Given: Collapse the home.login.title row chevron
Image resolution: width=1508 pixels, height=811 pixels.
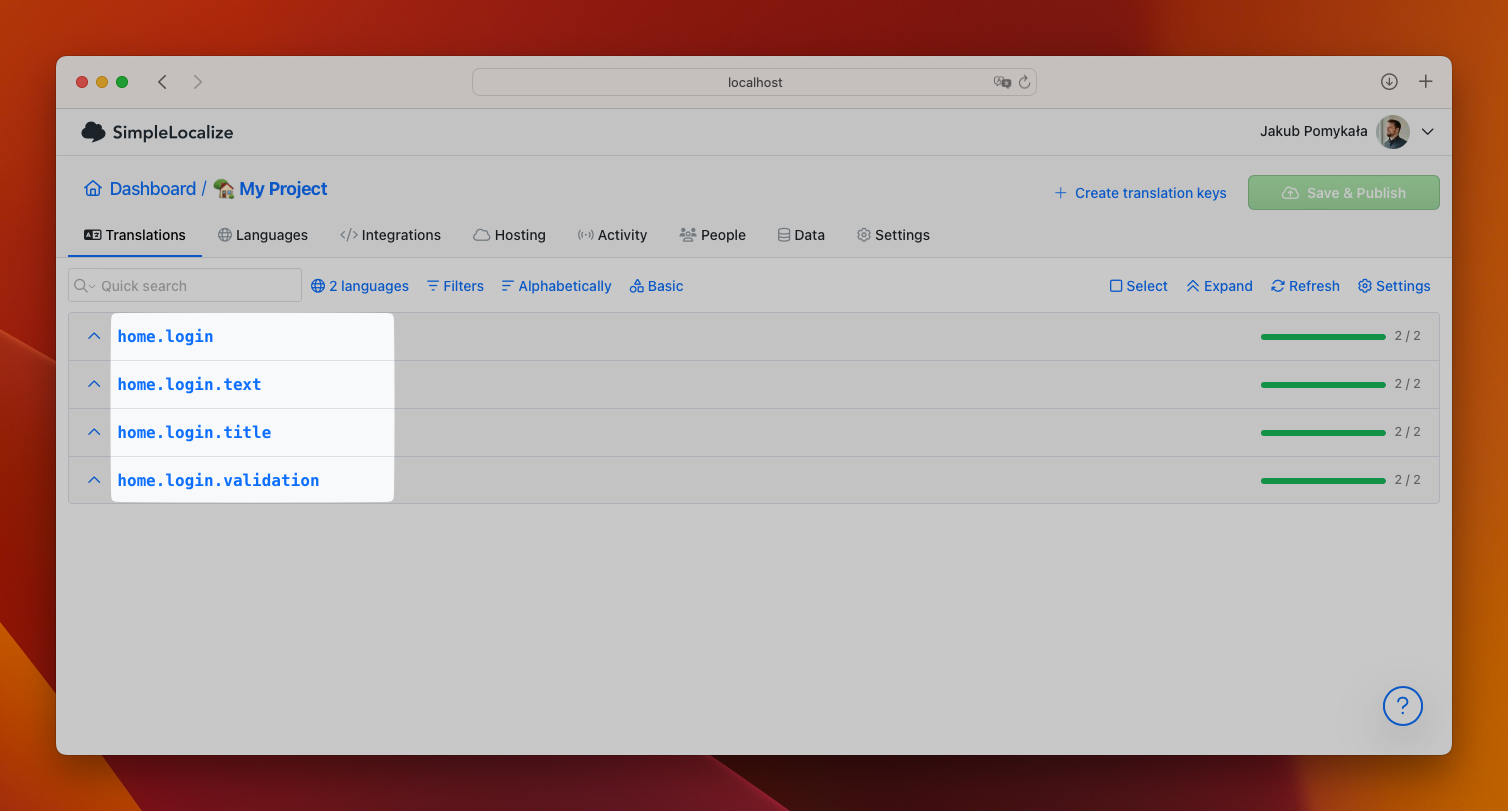Looking at the screenshot, I should pyautogui.click(x=94, y=432).
